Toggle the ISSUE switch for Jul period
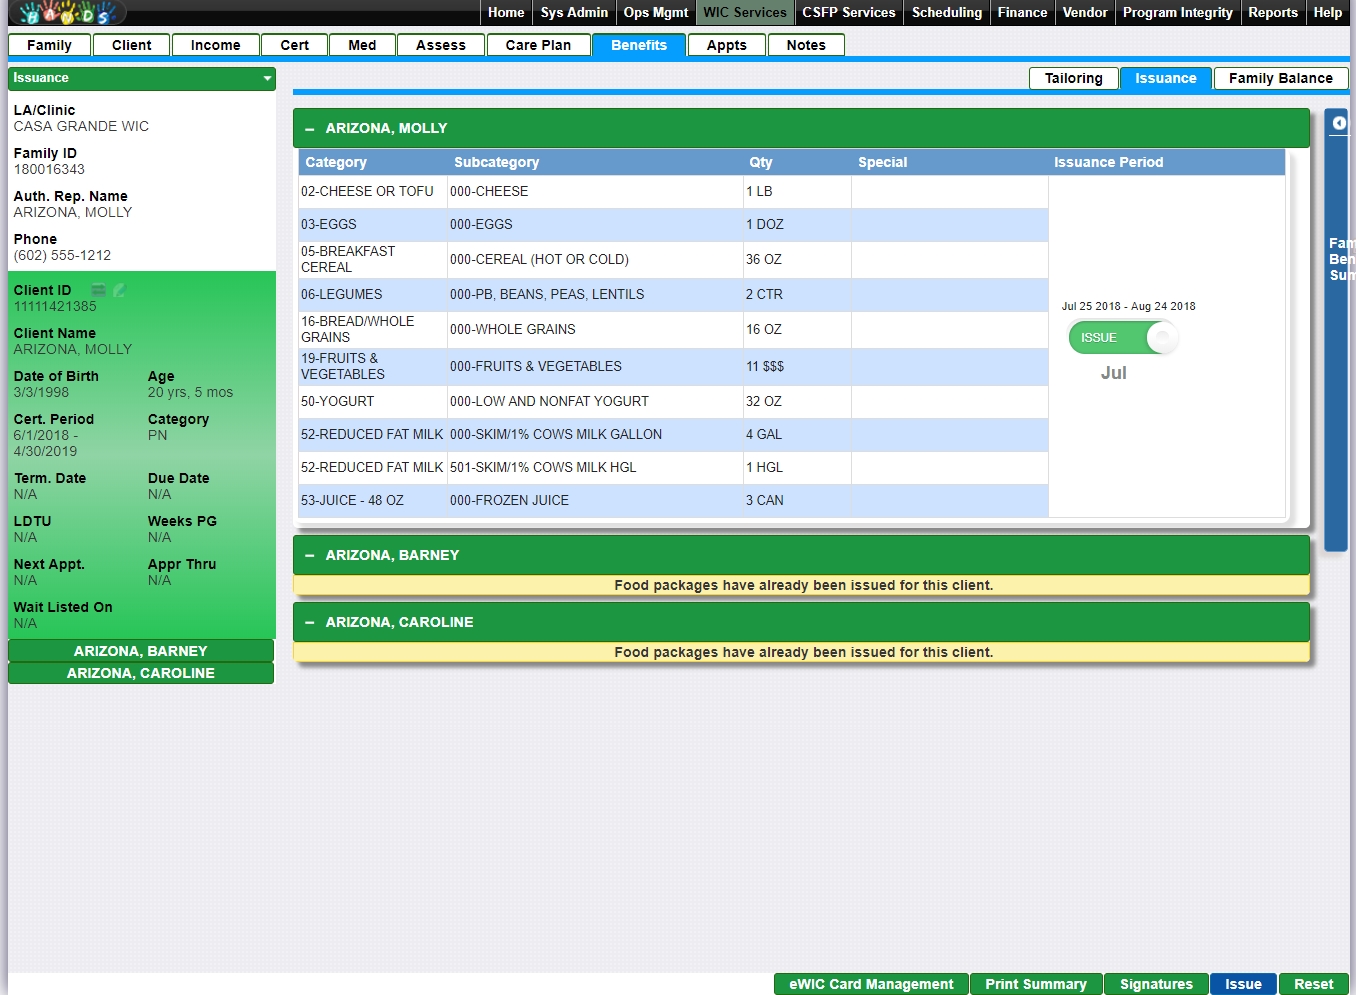 (1122, 338)
